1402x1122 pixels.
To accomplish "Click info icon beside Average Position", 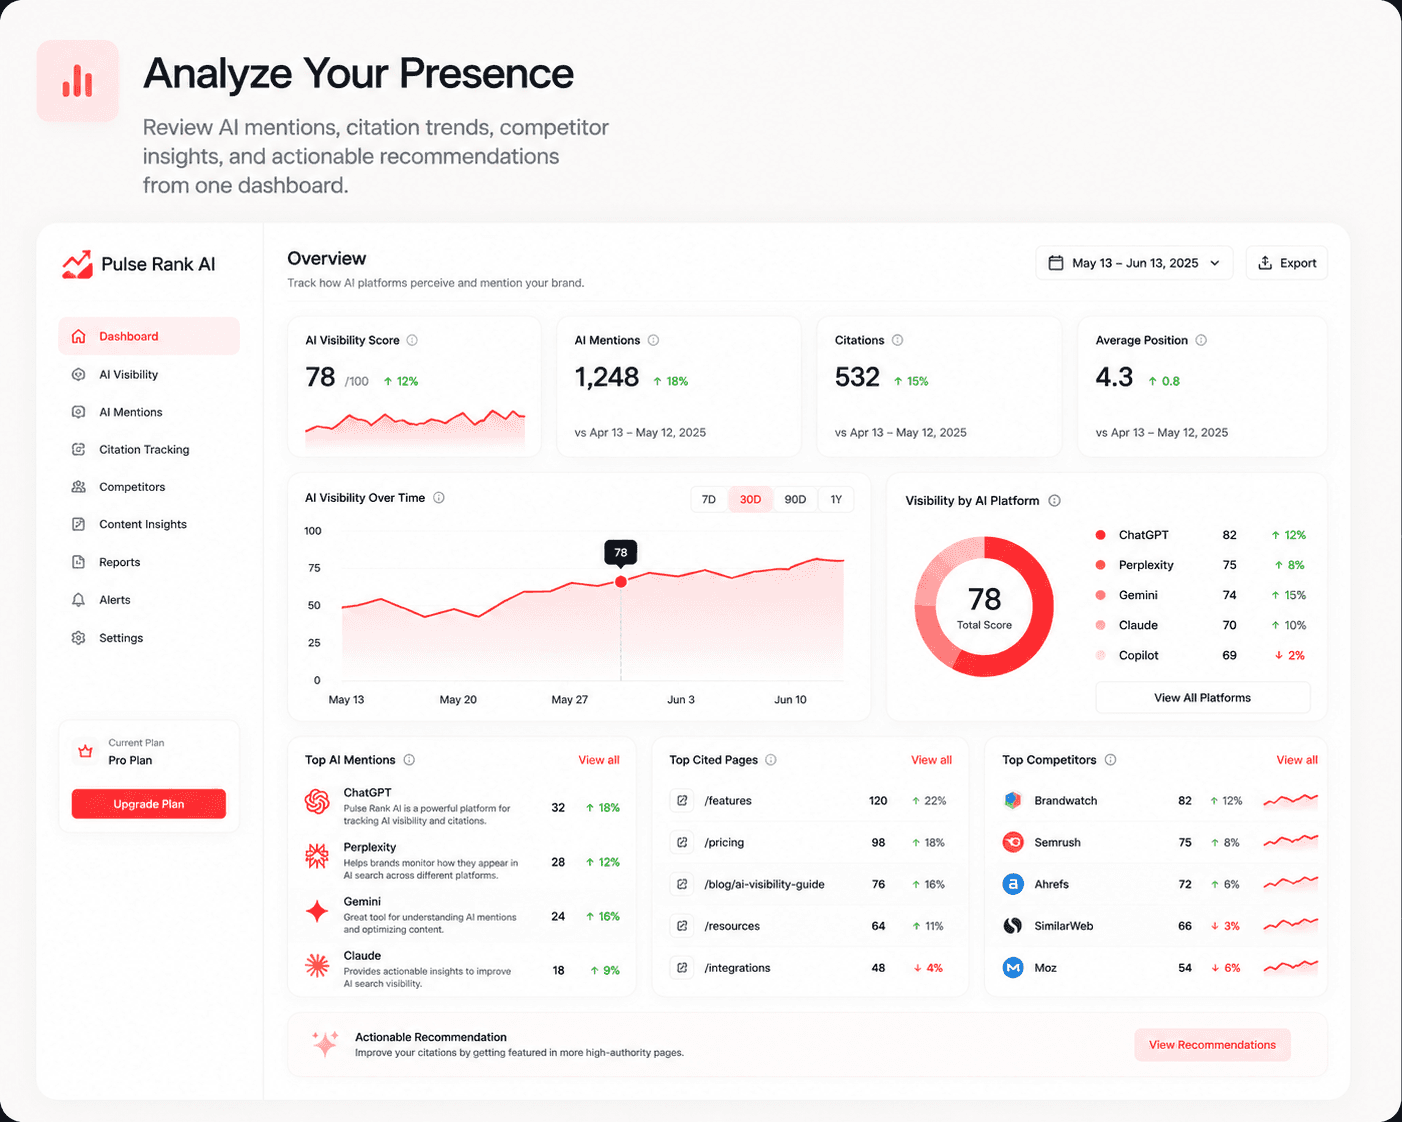I will tap(1201, 340).
